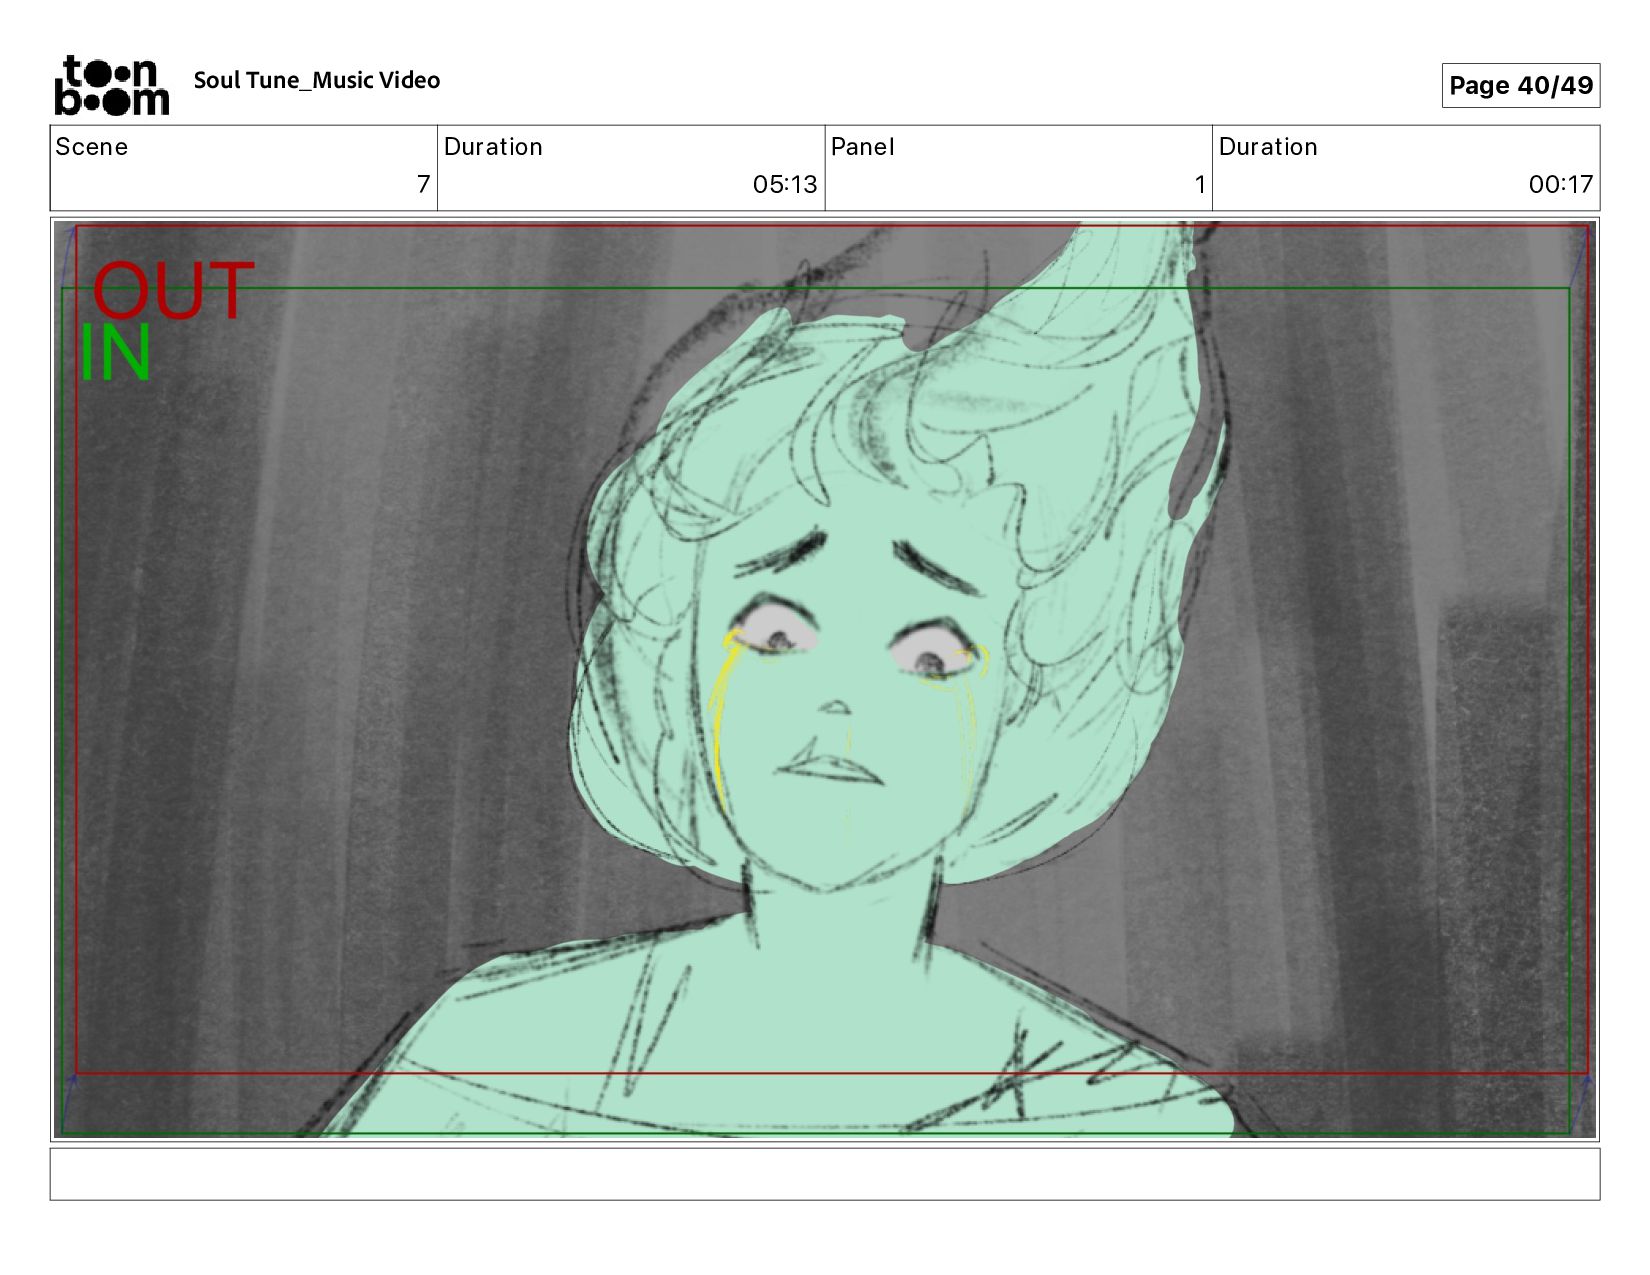The image size is (1650, 1275).
Task: Click the scene duration value '05:13'
Action: pyautogui.click(x=785, y=184)
